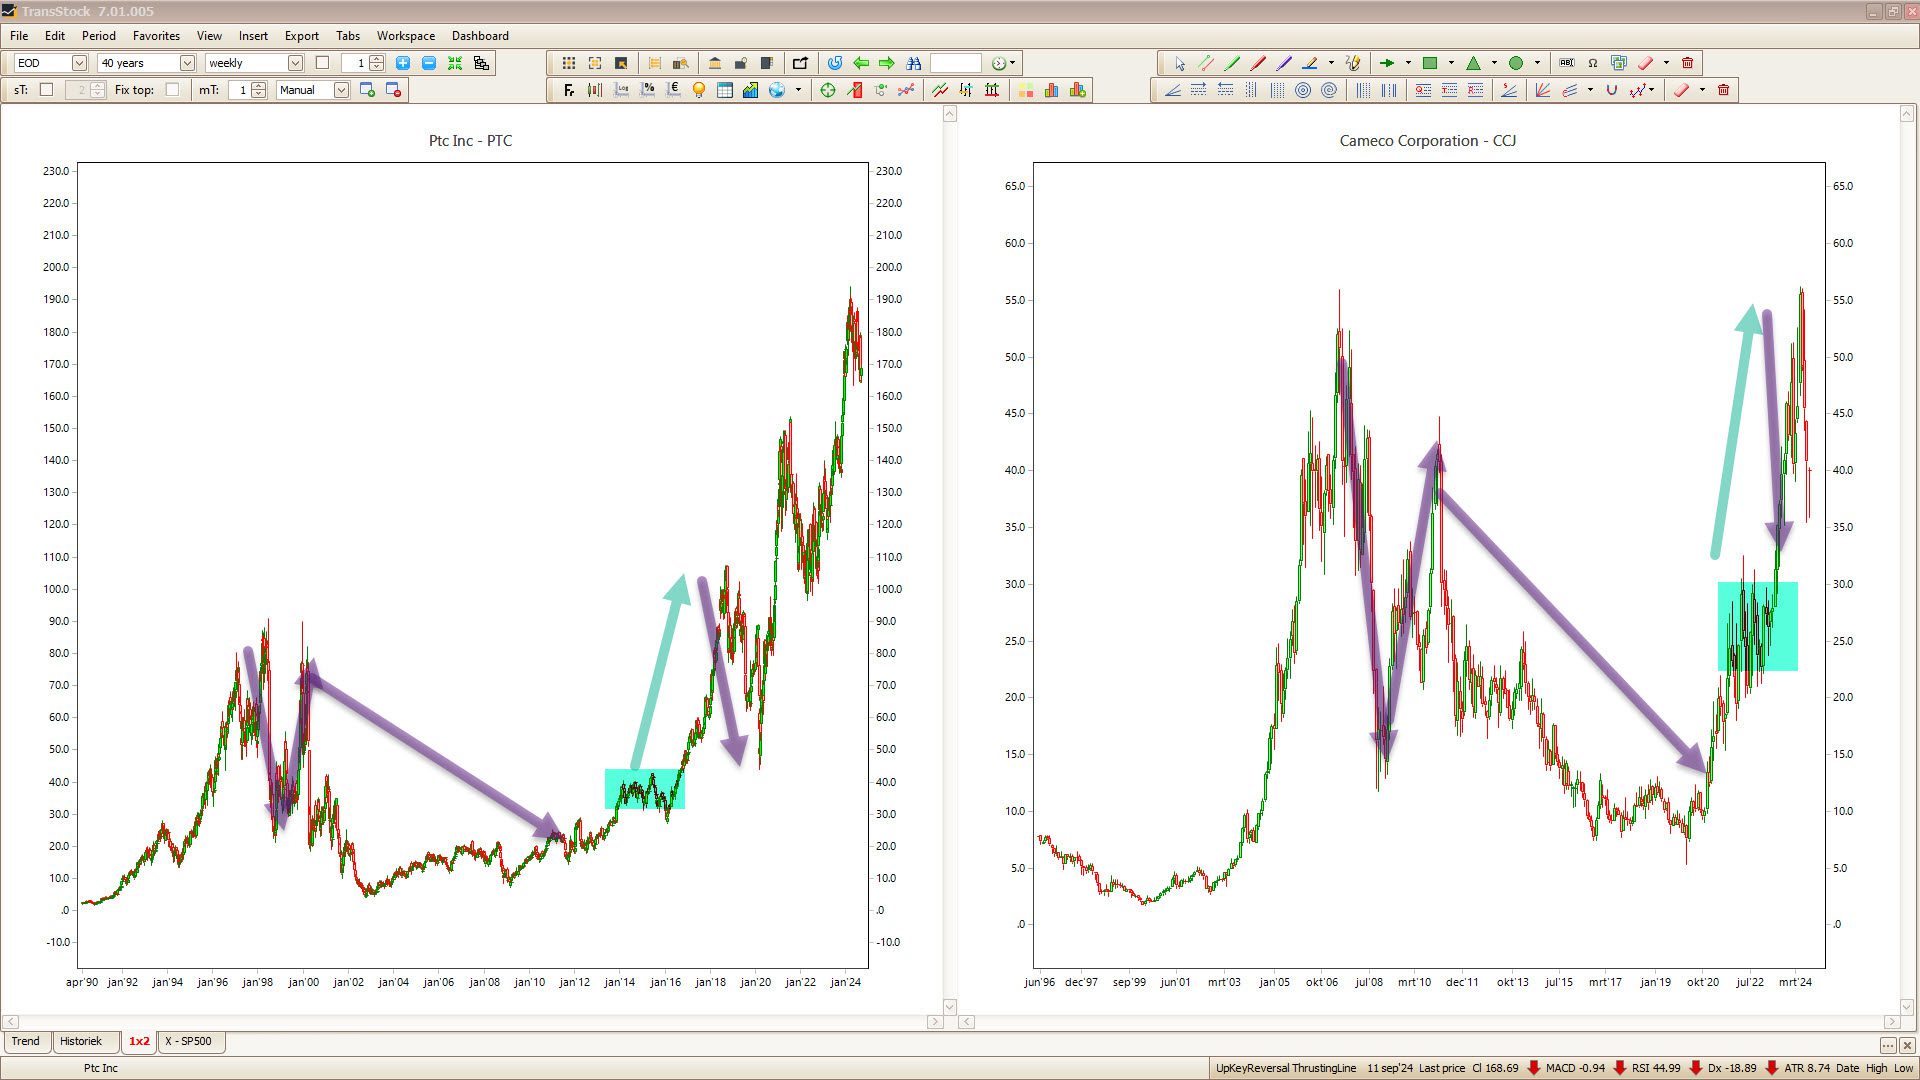The image size is (1920, 1080).
Task: Open the 40 years period dropdown
Action: [x=186, y=63]
